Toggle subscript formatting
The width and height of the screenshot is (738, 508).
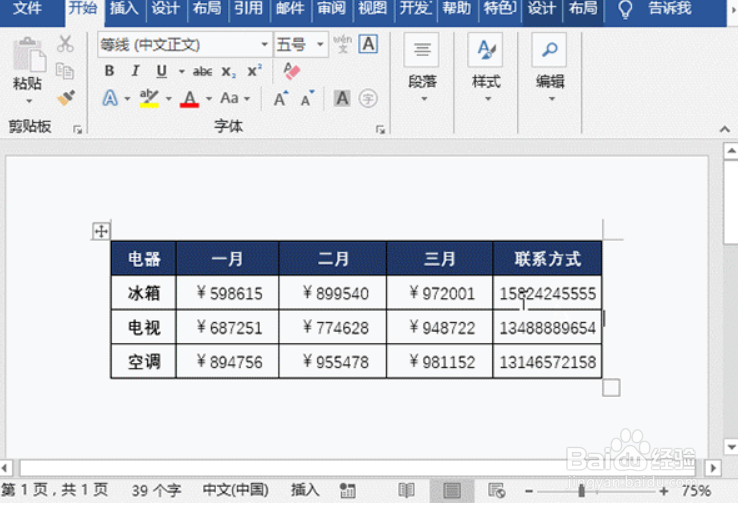click(x=229, y=72)
